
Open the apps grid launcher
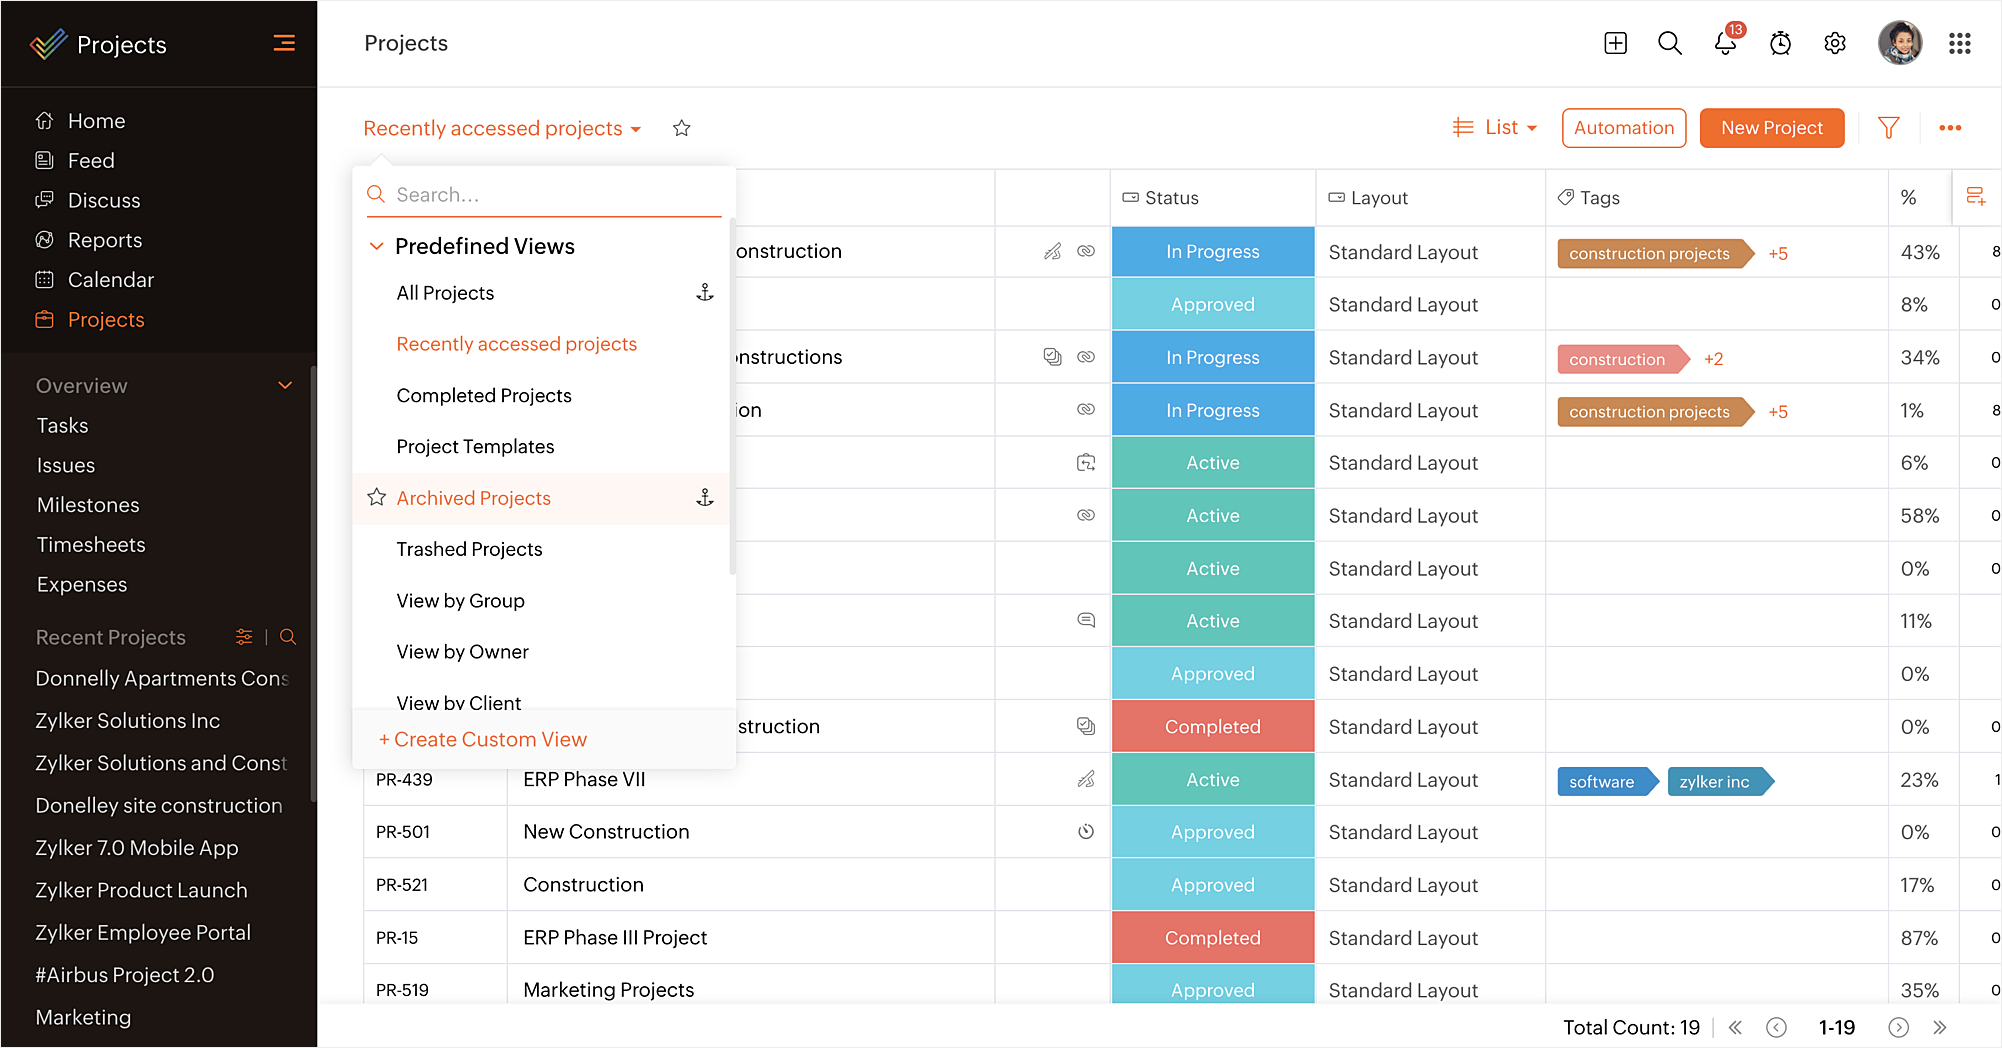[1960, 43]
